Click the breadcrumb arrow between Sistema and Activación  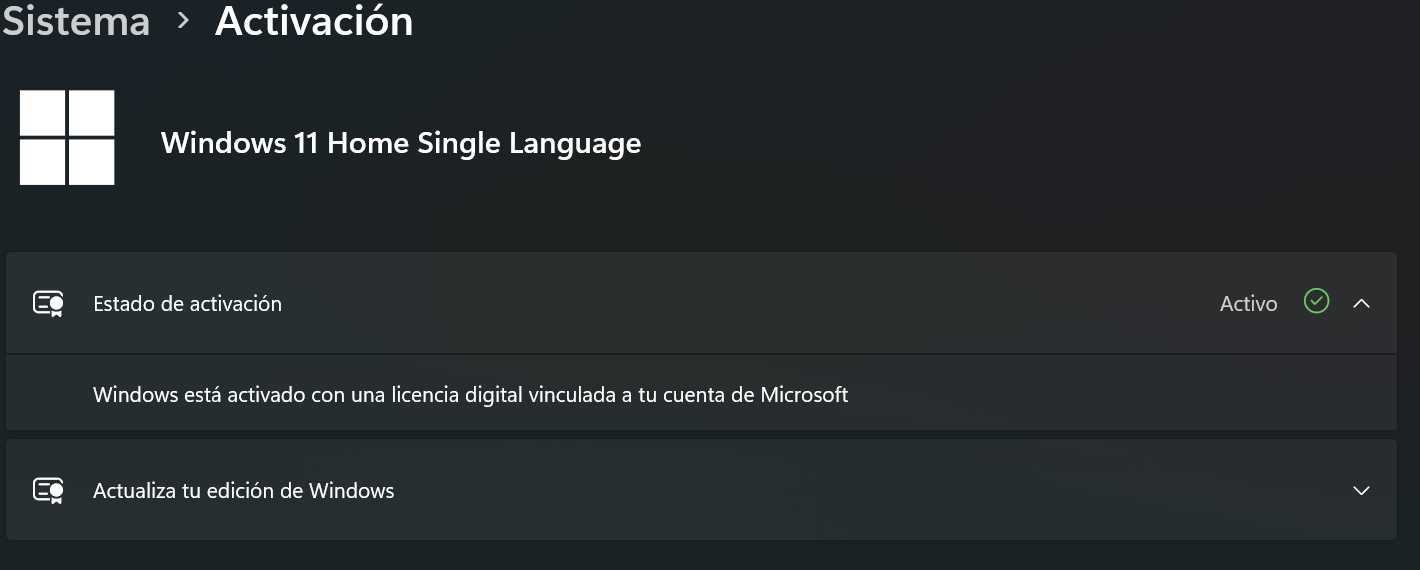pyautogui.click(x=182, y=20)
